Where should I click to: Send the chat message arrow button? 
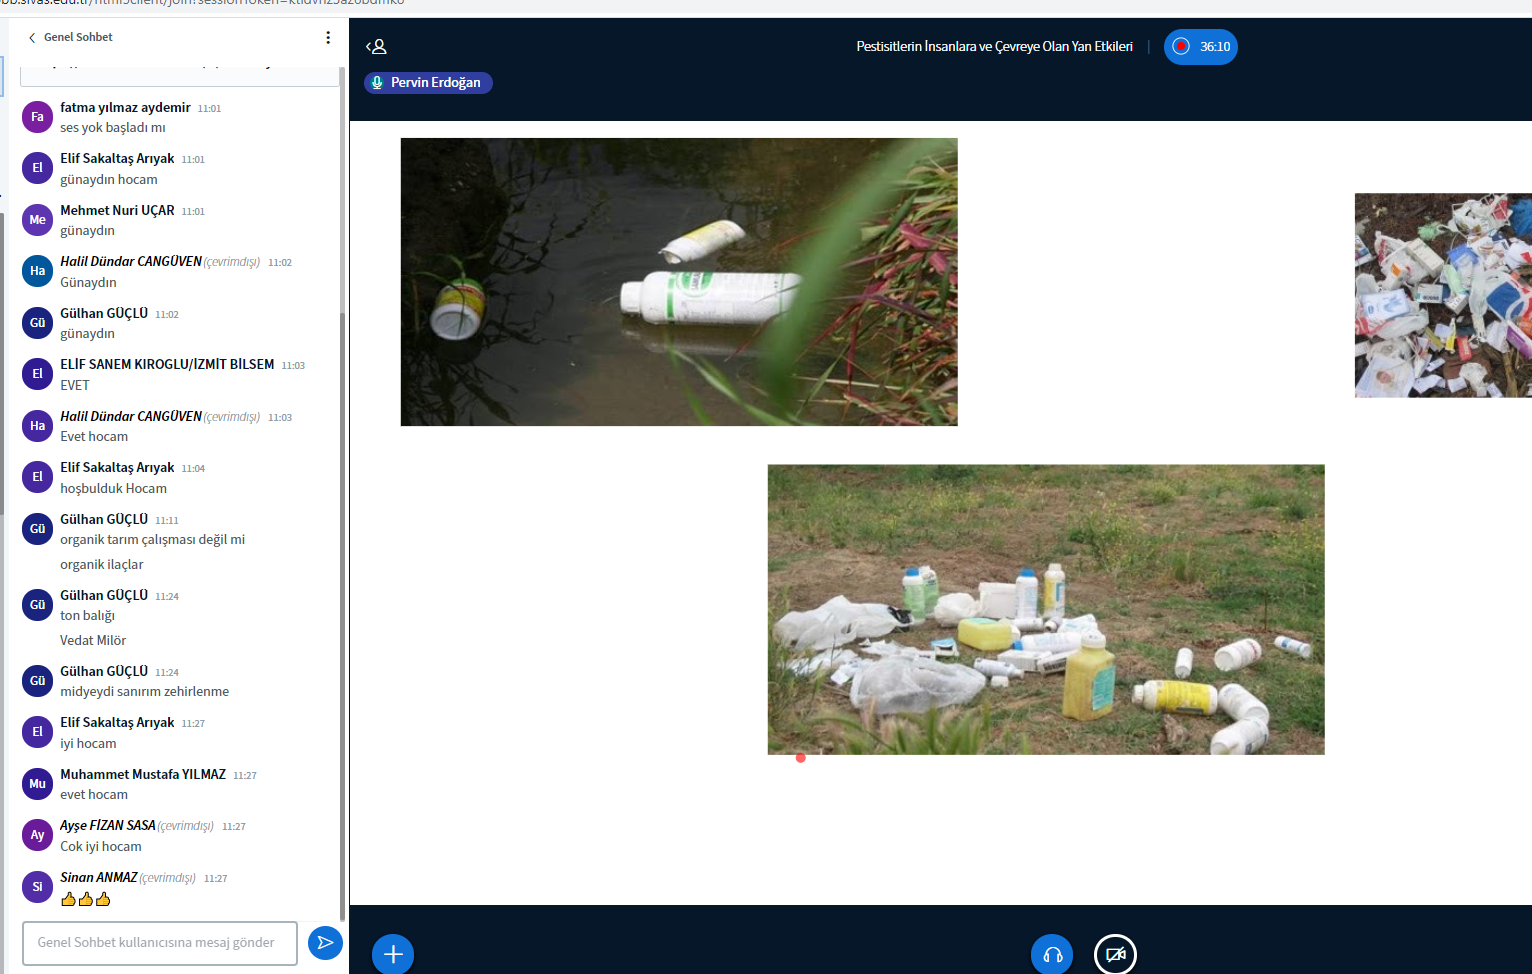click(x=325, y=943)
